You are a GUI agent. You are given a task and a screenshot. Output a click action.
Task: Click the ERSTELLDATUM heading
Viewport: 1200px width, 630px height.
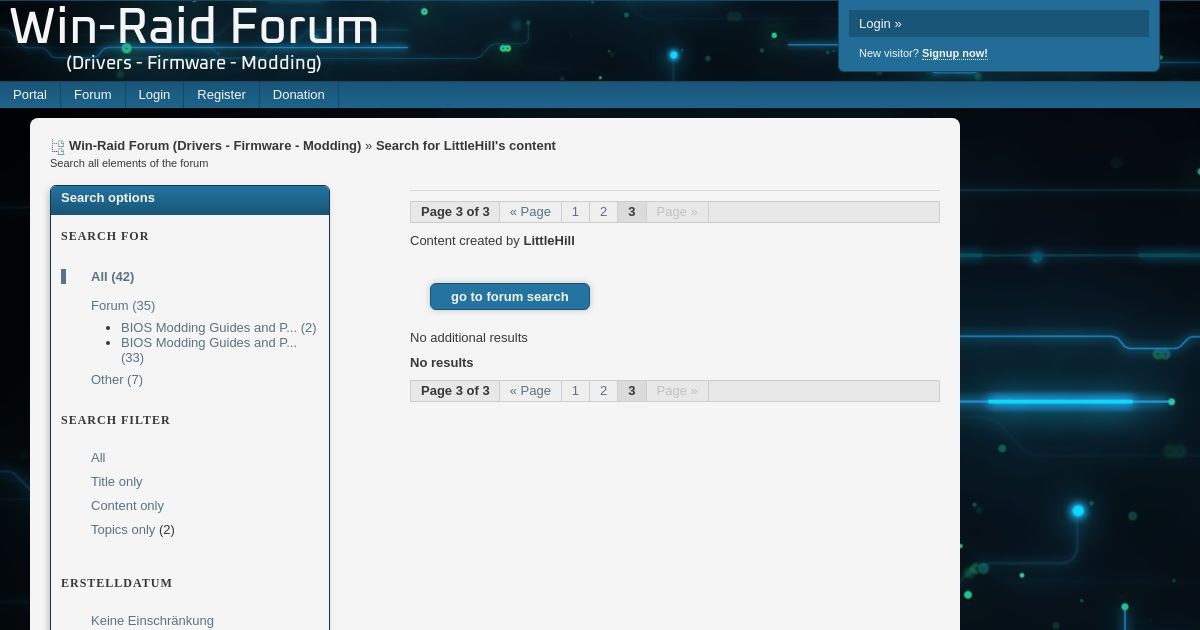117,583
